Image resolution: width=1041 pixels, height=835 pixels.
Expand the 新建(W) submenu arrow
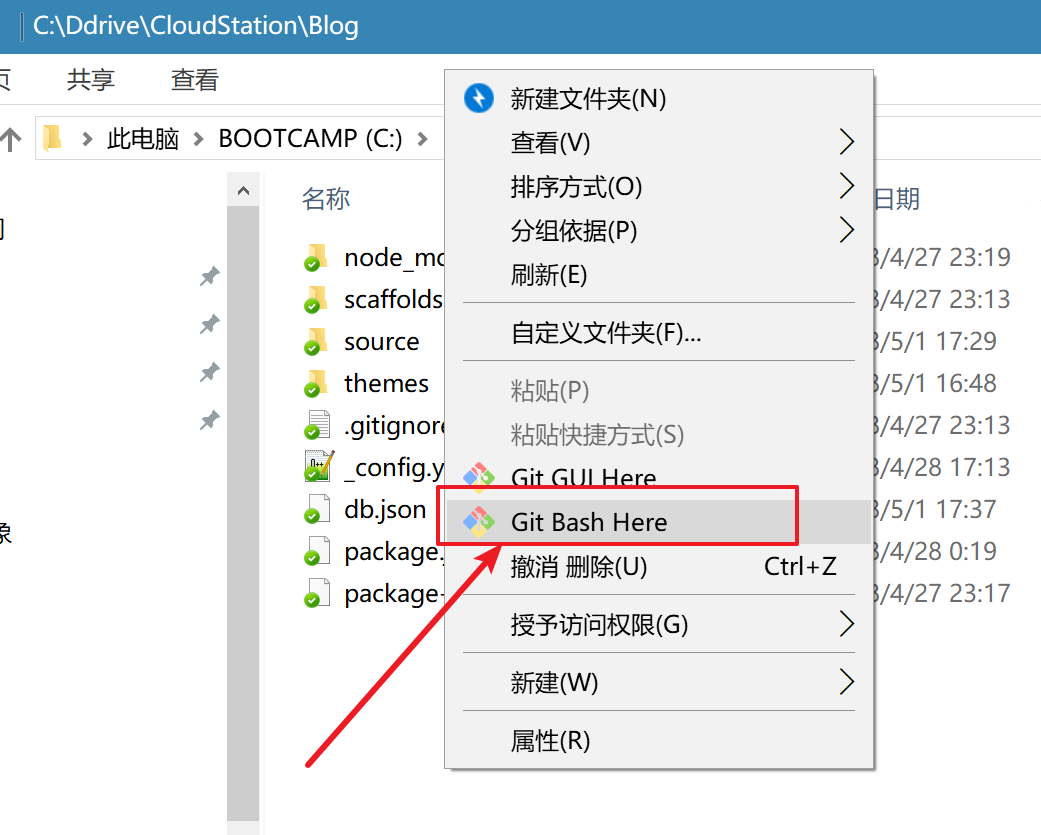pos(846,682)
